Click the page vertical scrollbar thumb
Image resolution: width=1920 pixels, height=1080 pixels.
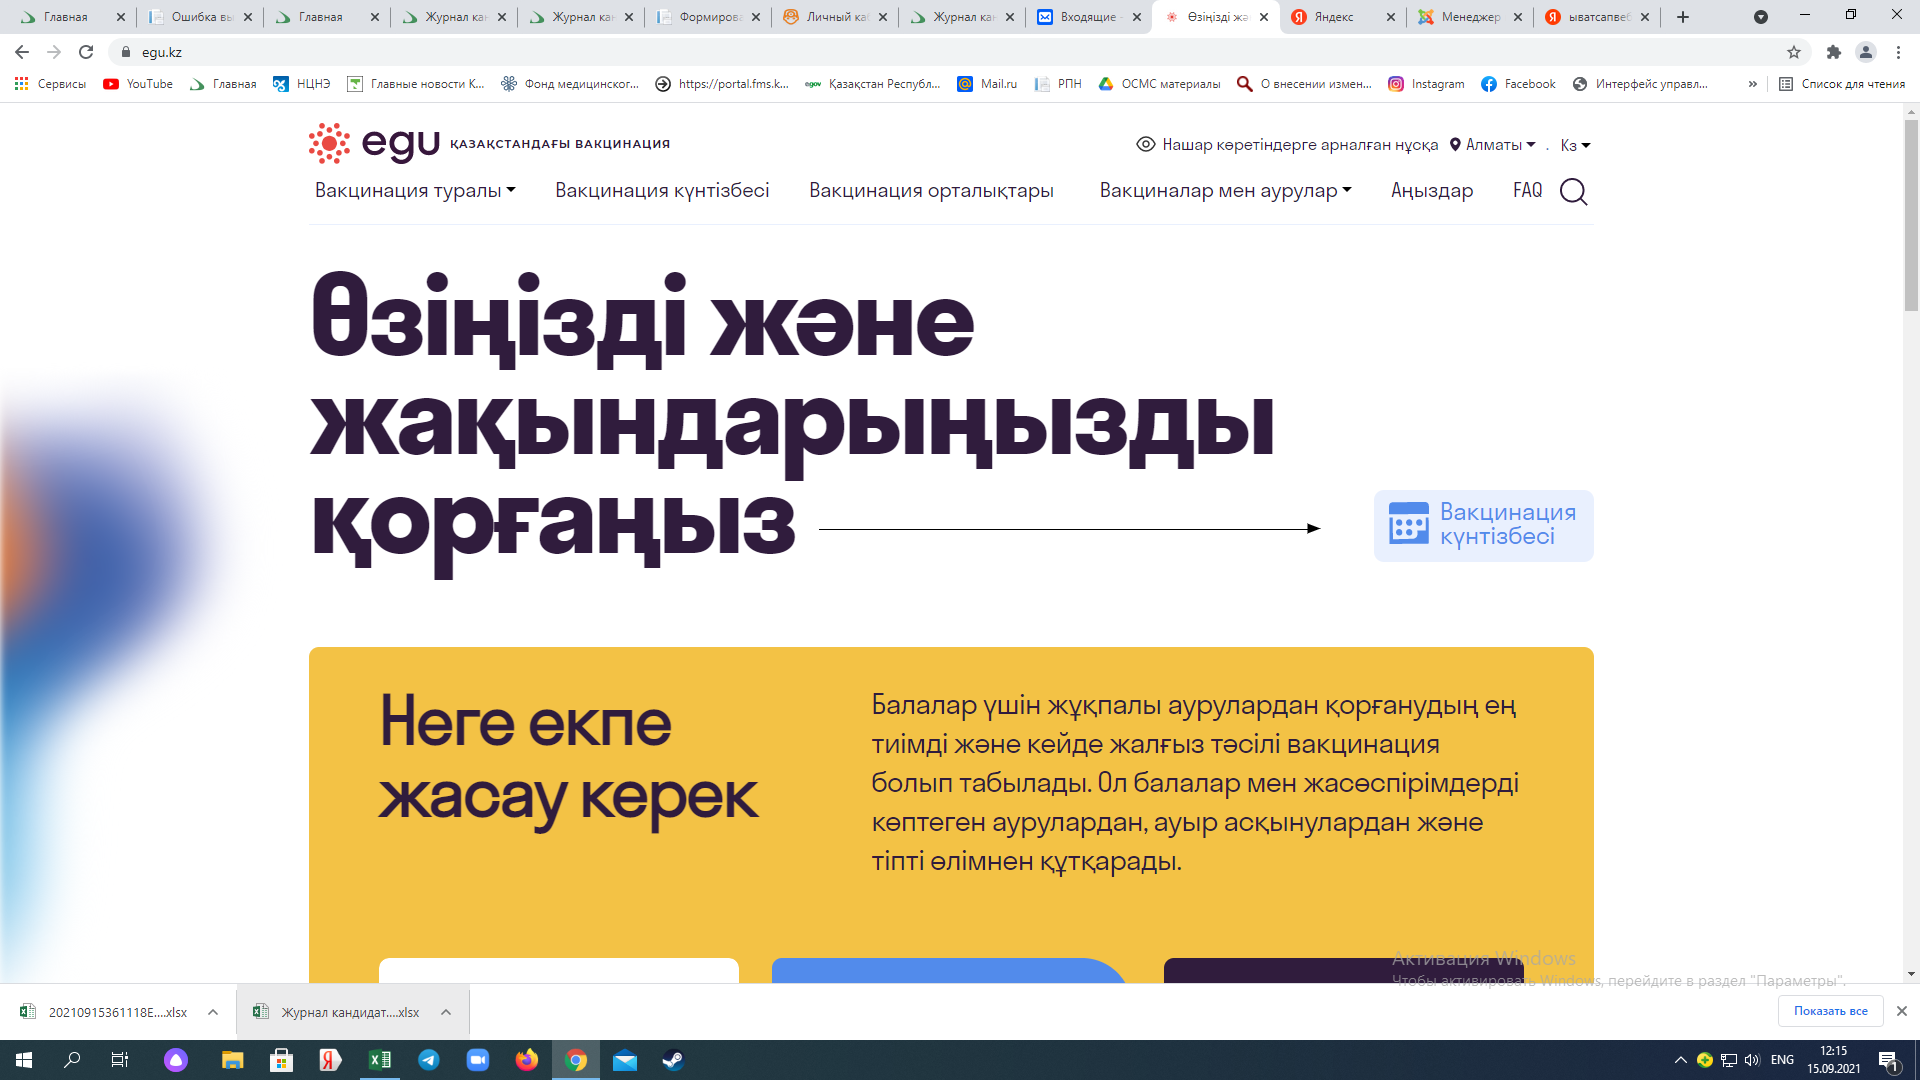[x=1911, y=215]
